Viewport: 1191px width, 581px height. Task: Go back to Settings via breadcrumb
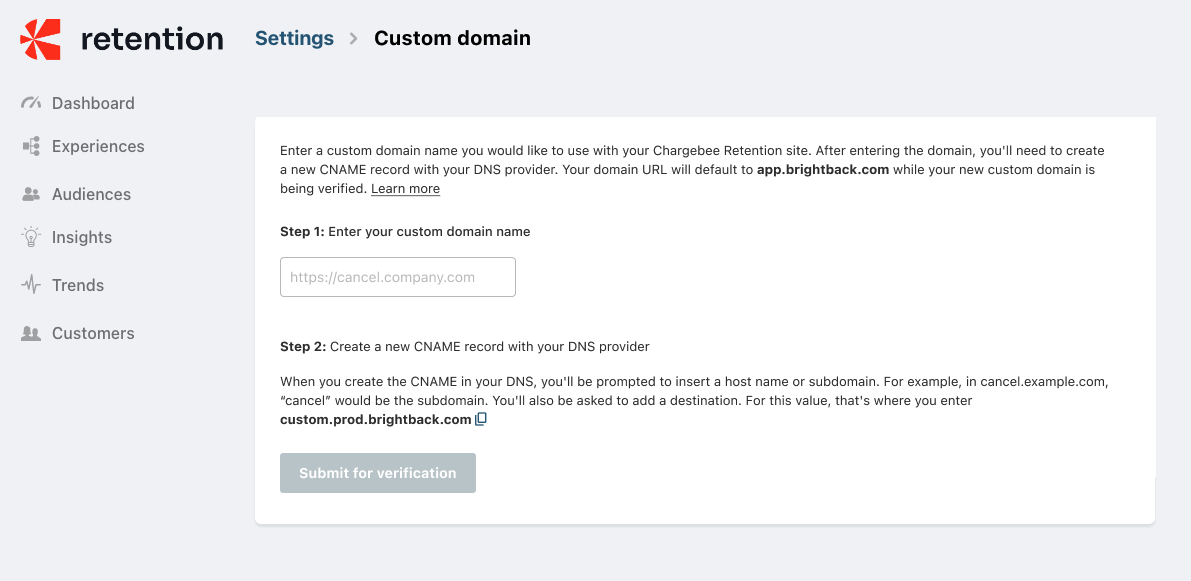[x=294, y=38]
